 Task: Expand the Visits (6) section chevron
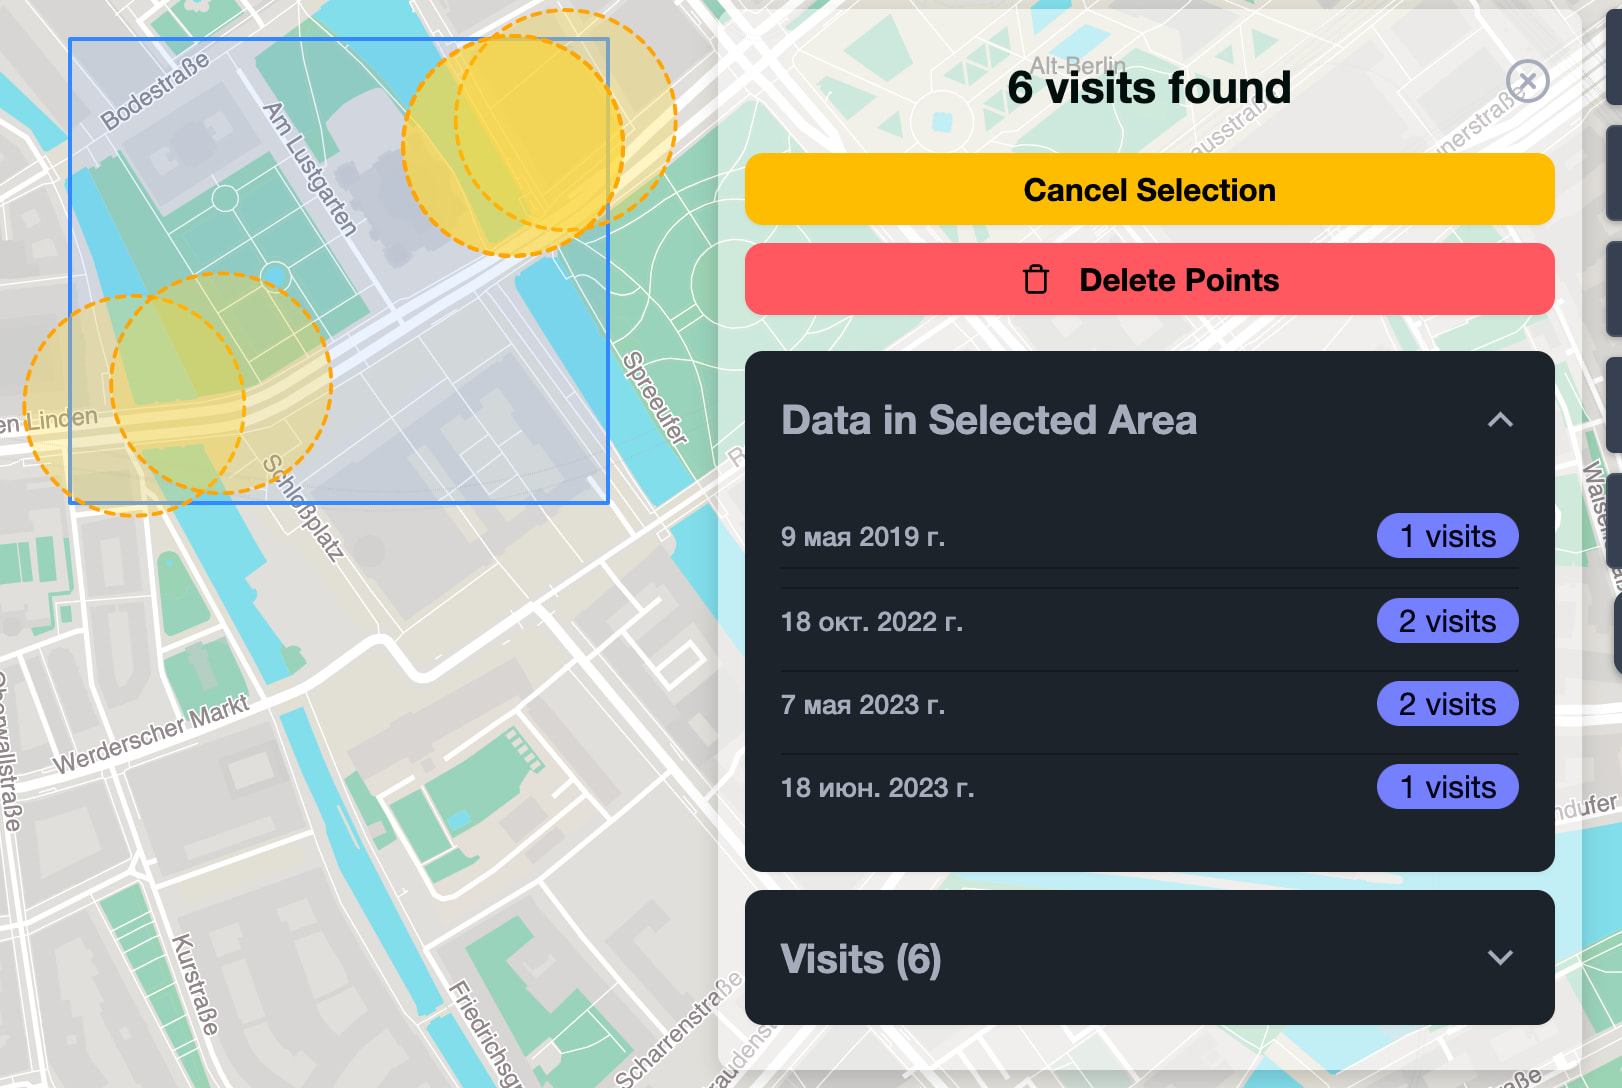(1499, 957)
